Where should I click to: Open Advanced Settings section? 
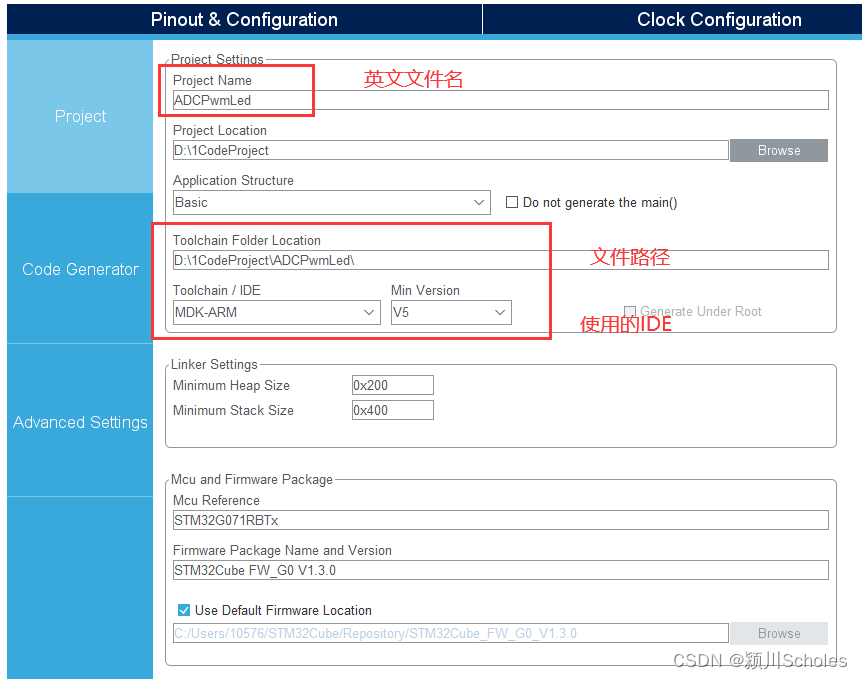point(80,422)
